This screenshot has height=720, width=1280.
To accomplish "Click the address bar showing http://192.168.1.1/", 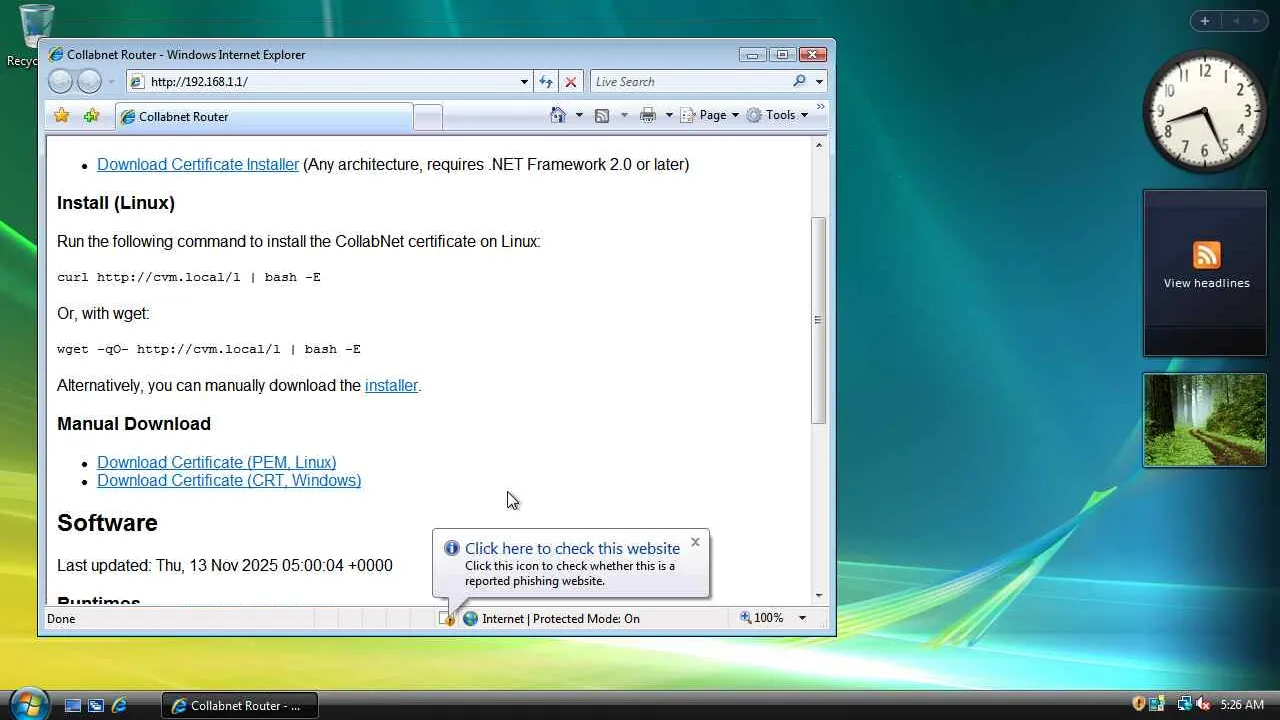I will (x=323, y=82).
